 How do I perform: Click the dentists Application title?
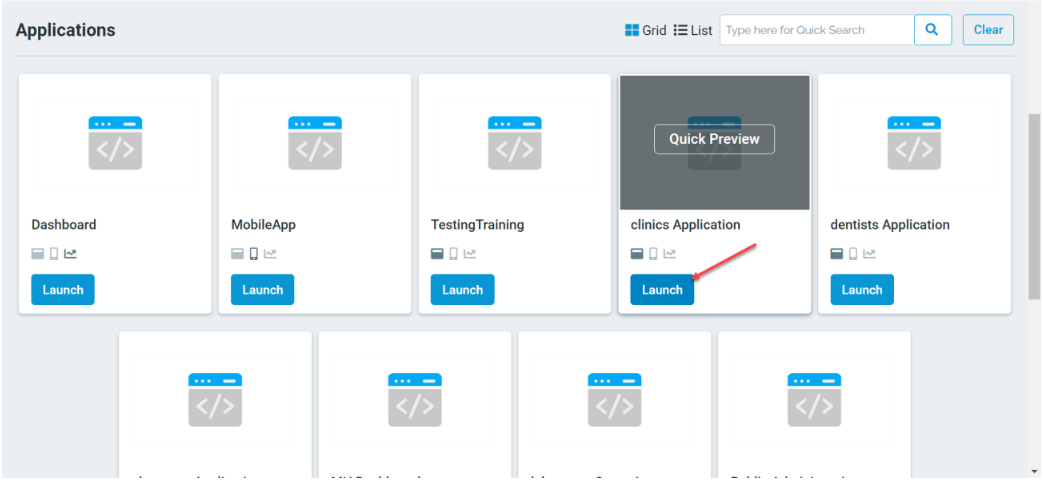click(890, 225)
